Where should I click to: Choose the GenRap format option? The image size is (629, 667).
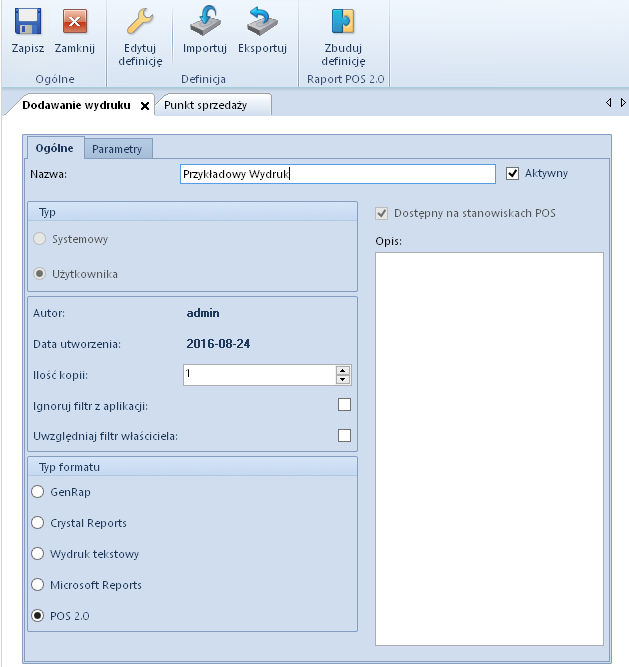pyautogui.click(x=38, y=492)
